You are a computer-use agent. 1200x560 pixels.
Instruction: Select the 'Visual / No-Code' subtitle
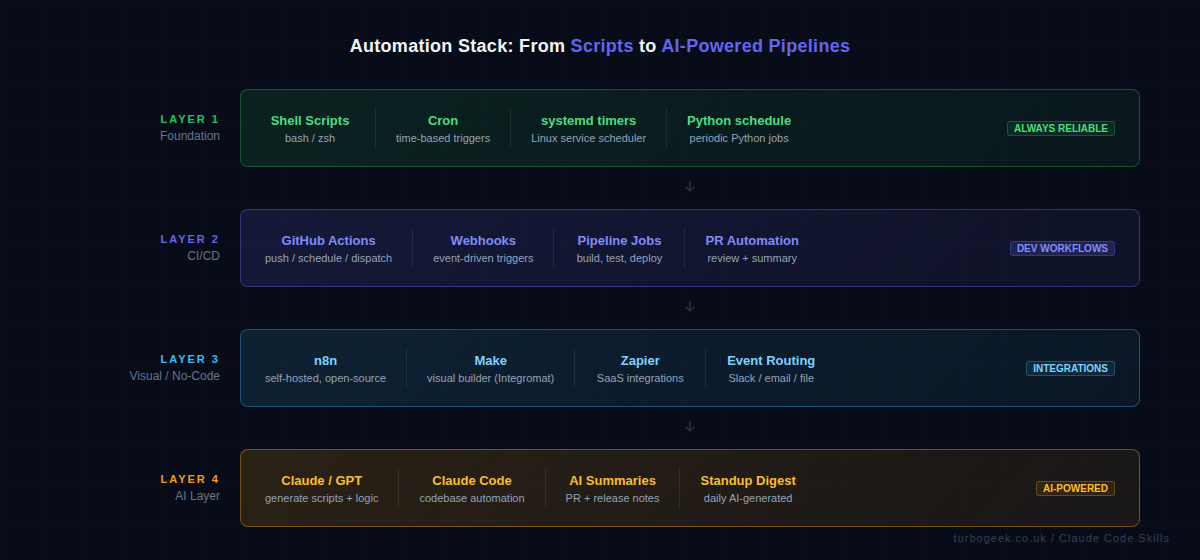[x=175, y=376]
